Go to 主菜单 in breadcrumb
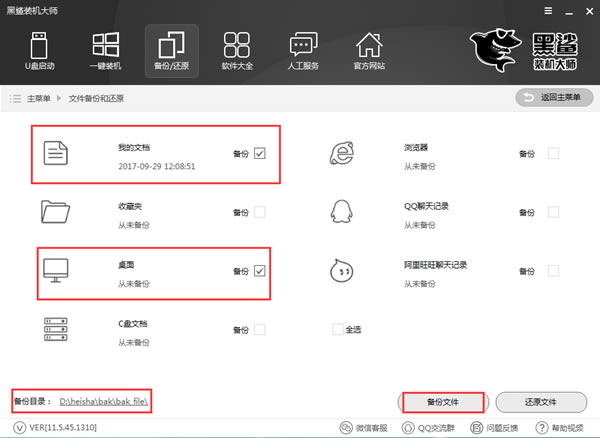This screenshot has height=438, width=600. [x=39, y=98]
